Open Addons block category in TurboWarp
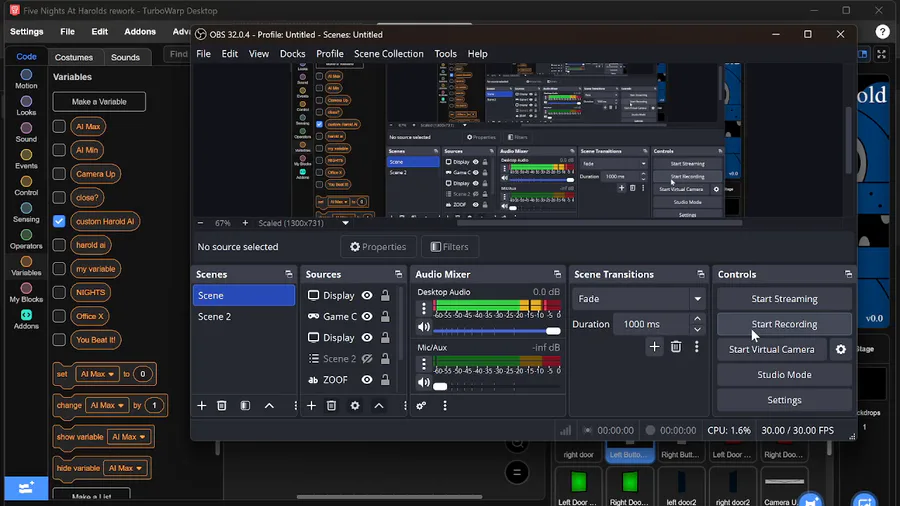Viewport: 900px width, 506px height. pos(26,320)
